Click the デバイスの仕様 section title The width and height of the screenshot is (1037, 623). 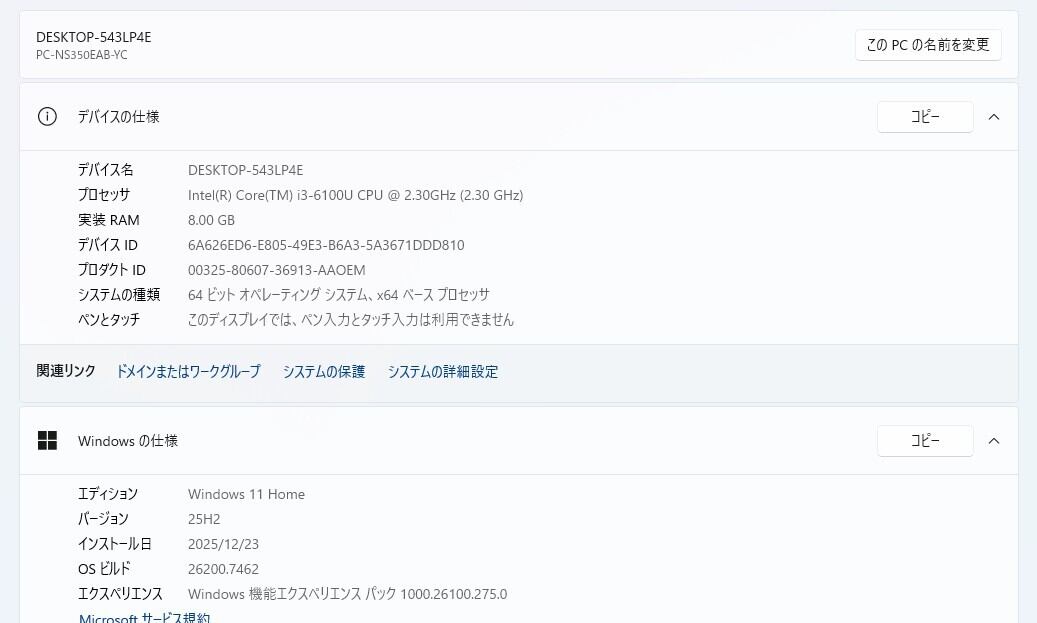click(x=118, y=117)
